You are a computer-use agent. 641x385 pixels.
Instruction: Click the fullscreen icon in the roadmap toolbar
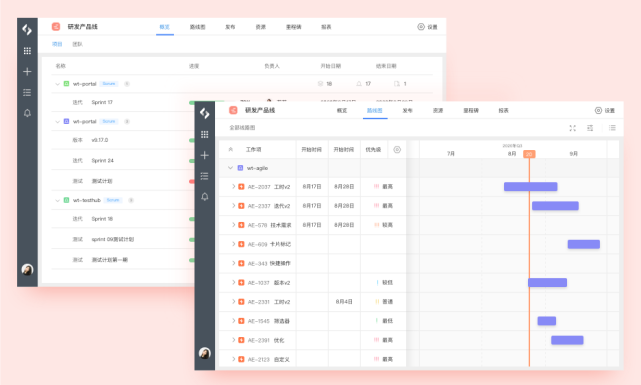[x=572, y=128]
